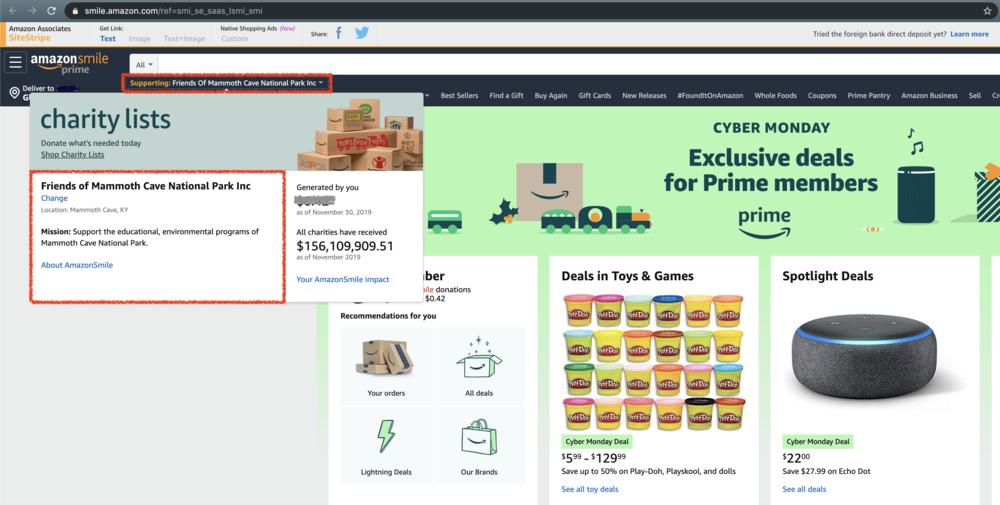
Task: Click the Shop Charity Lists link
Action: click(72, 155)
